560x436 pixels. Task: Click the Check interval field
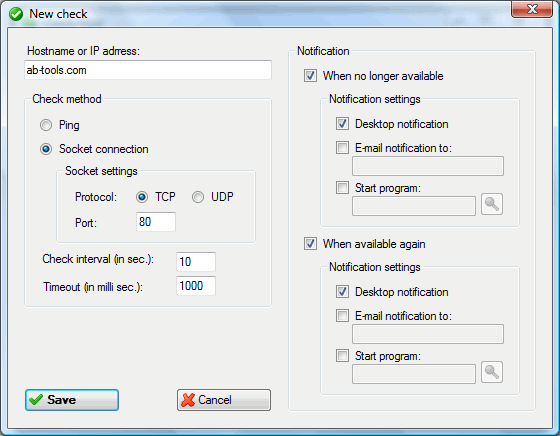point(196,262)
